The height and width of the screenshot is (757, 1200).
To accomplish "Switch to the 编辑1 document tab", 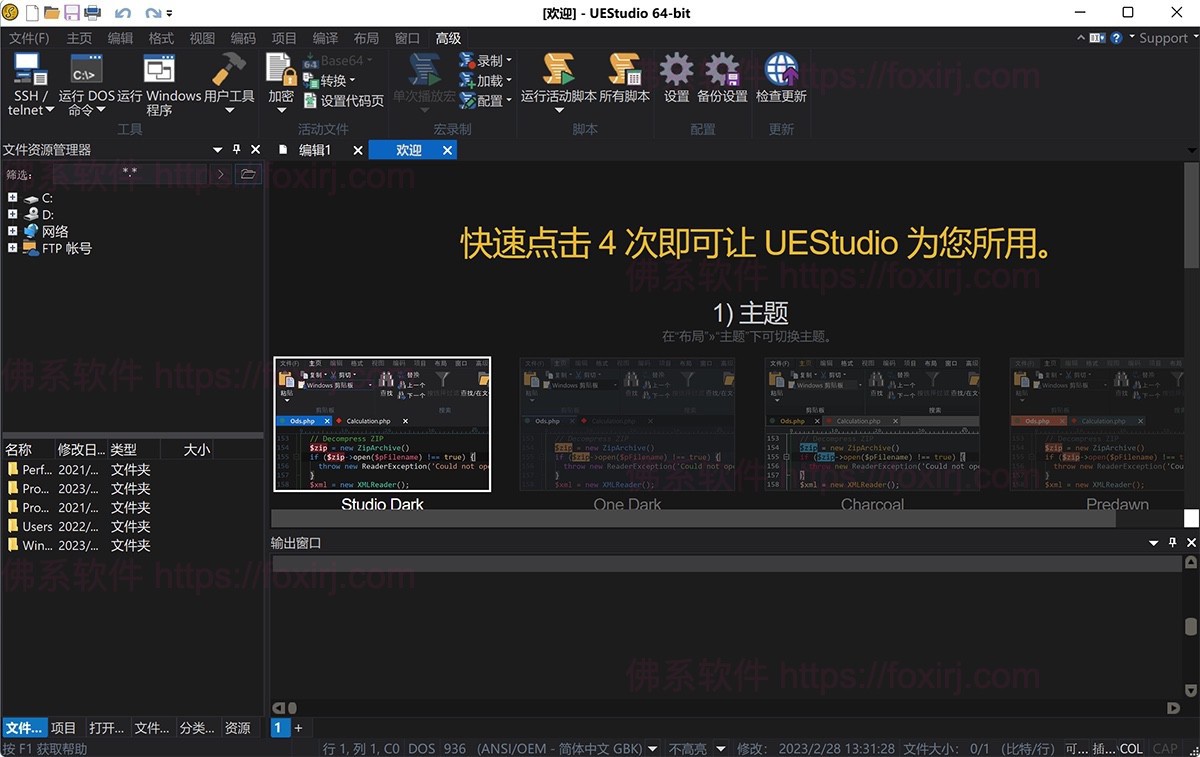I will (315, 149).
